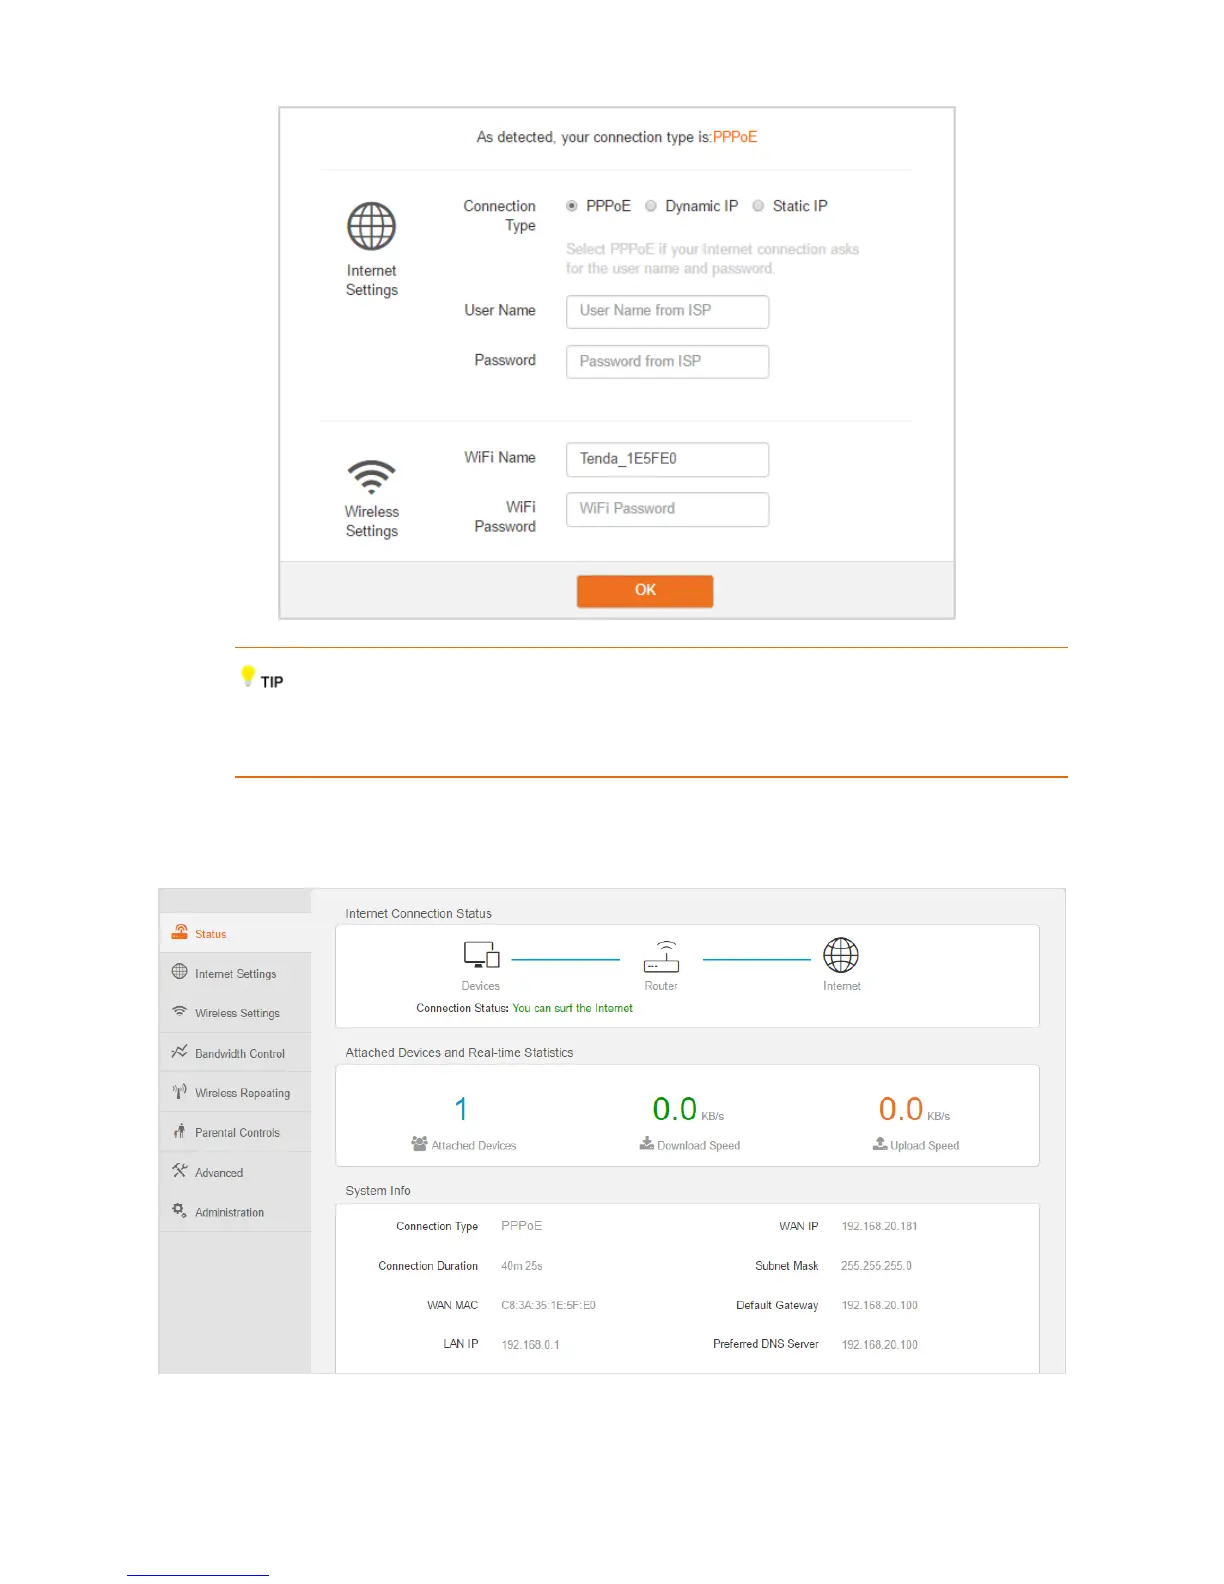The height and width of the screenshot is (1584, 1224).
Task: Click the Wireless Settings WiFi icon in wizard
Action: tap(371, 477)
